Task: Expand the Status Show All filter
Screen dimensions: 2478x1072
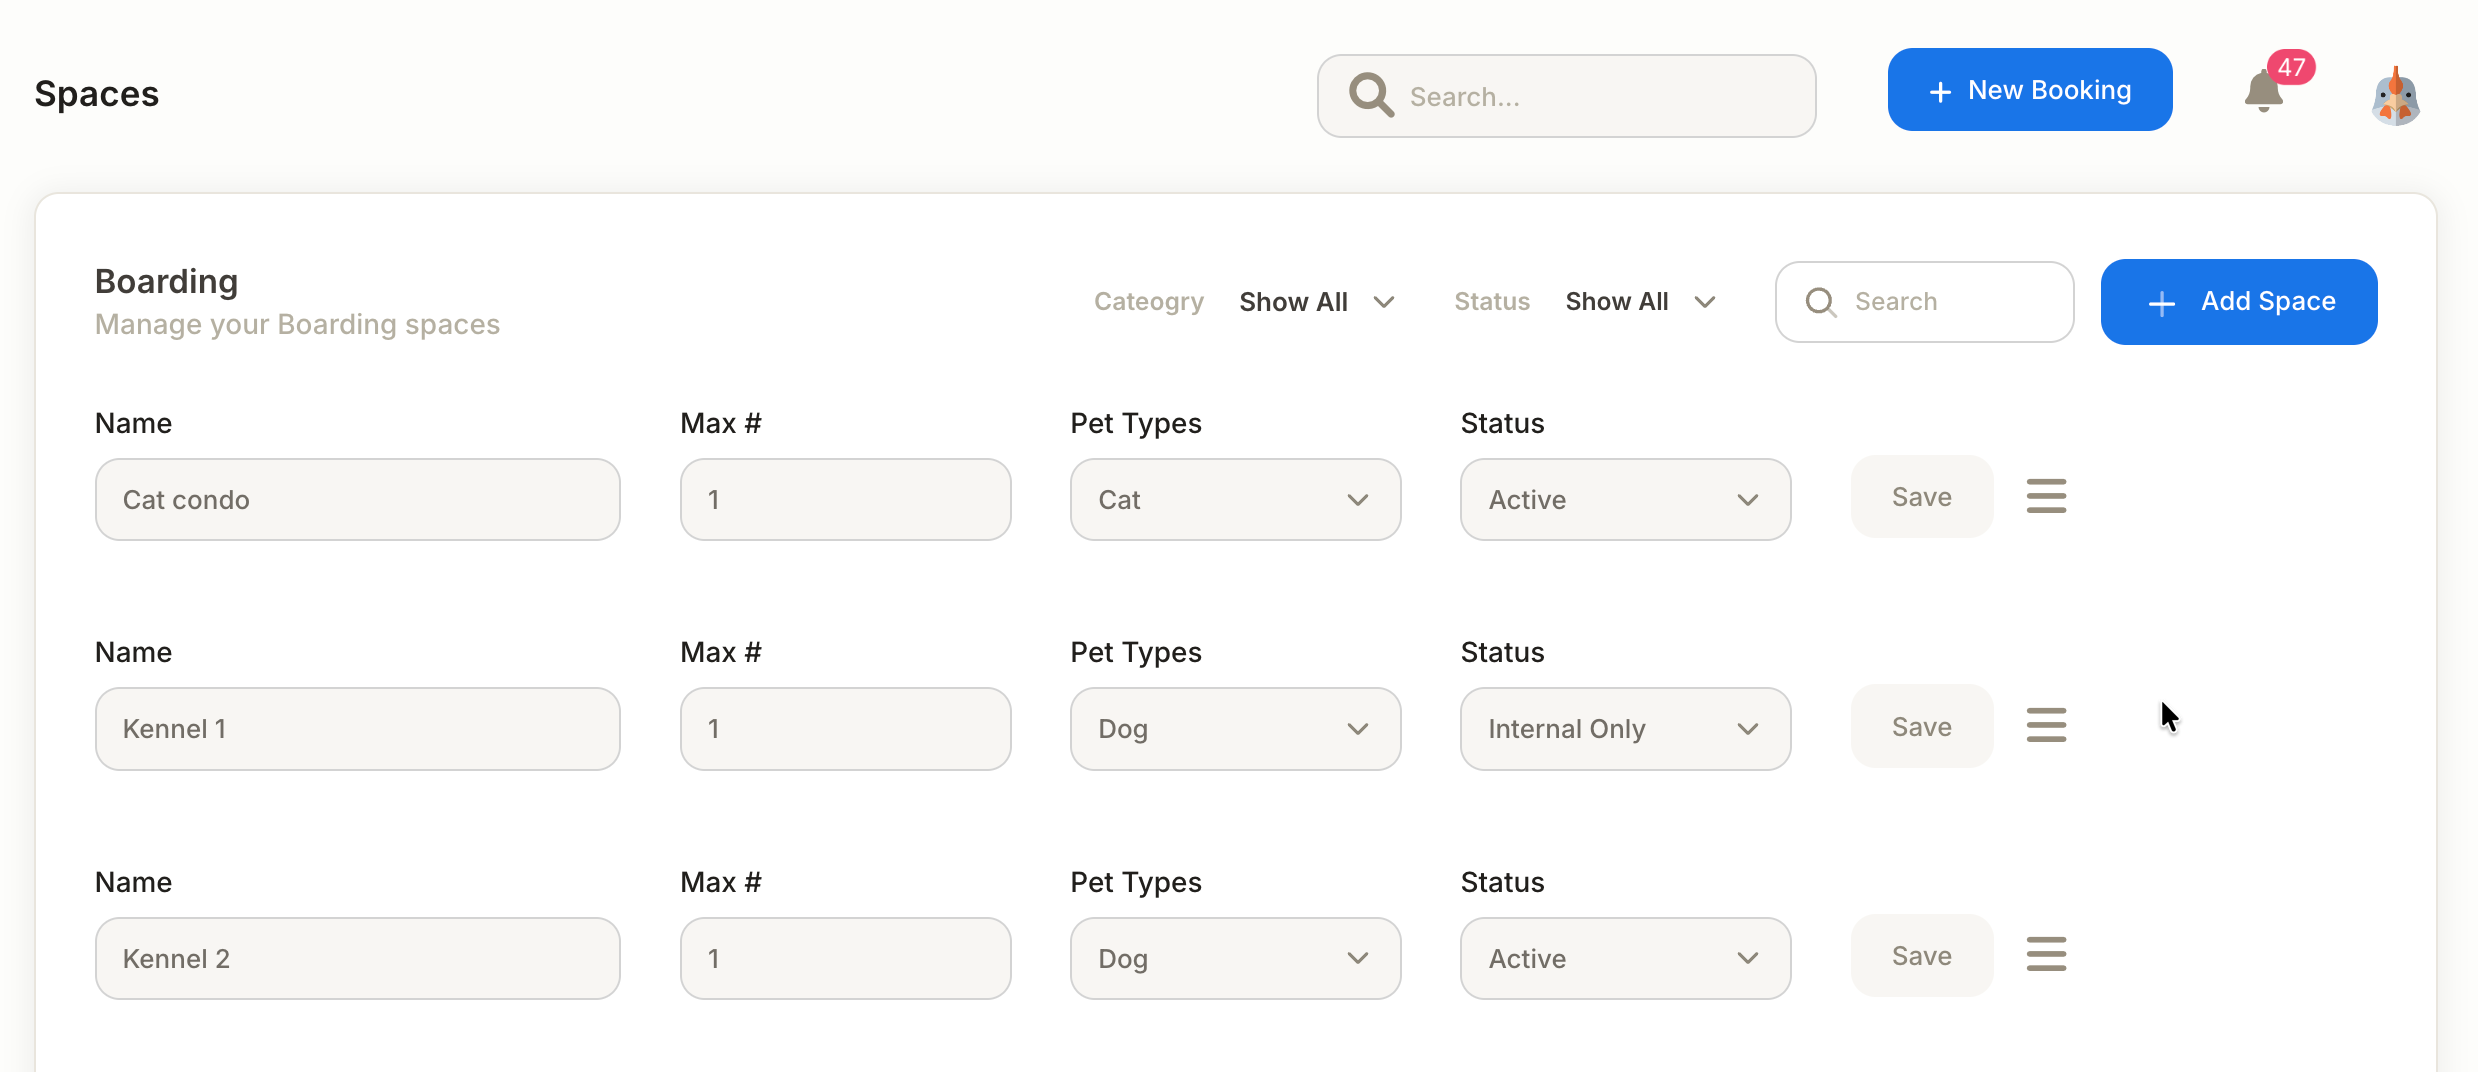Action: 1640,302
